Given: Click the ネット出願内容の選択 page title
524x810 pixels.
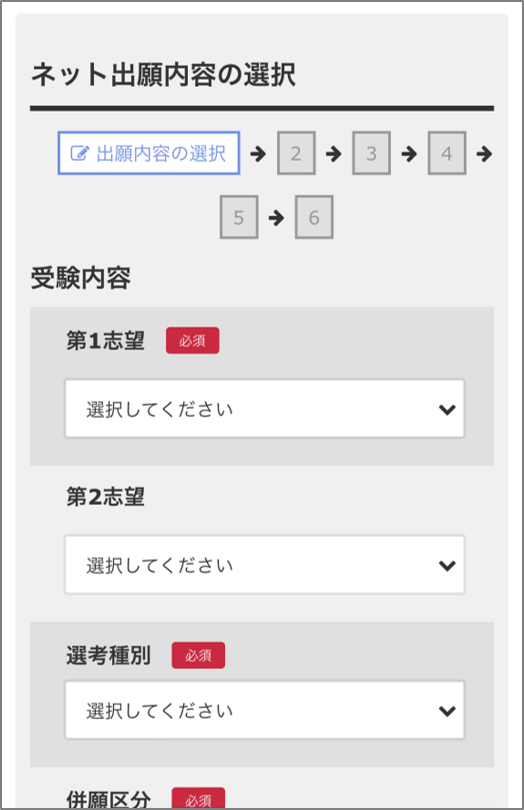Looking at the screenshot, I should pyautogui.click(x=163, y=75).
